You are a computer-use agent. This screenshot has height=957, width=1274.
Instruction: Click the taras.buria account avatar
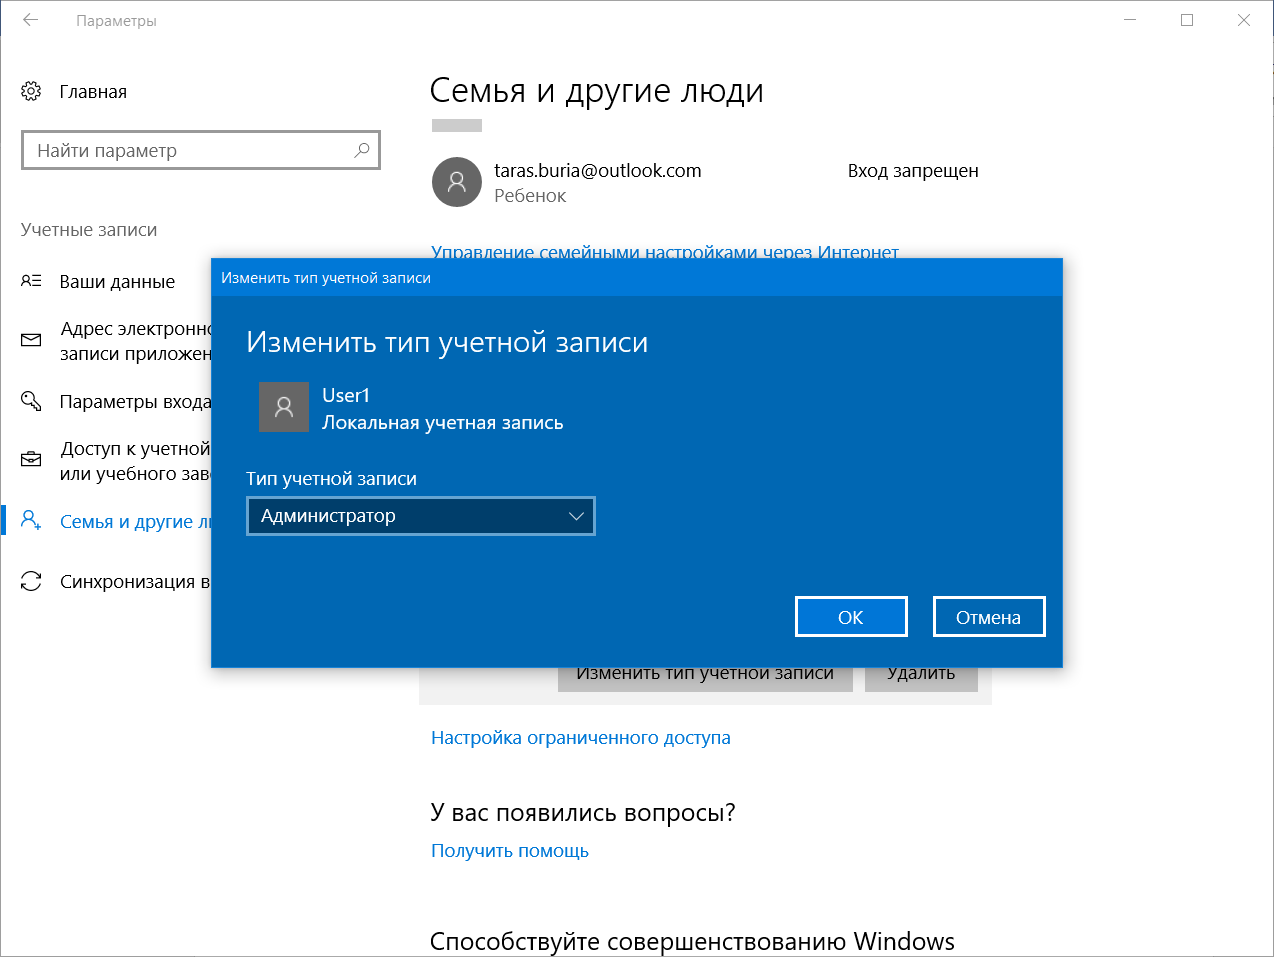(x=457, y=182)
